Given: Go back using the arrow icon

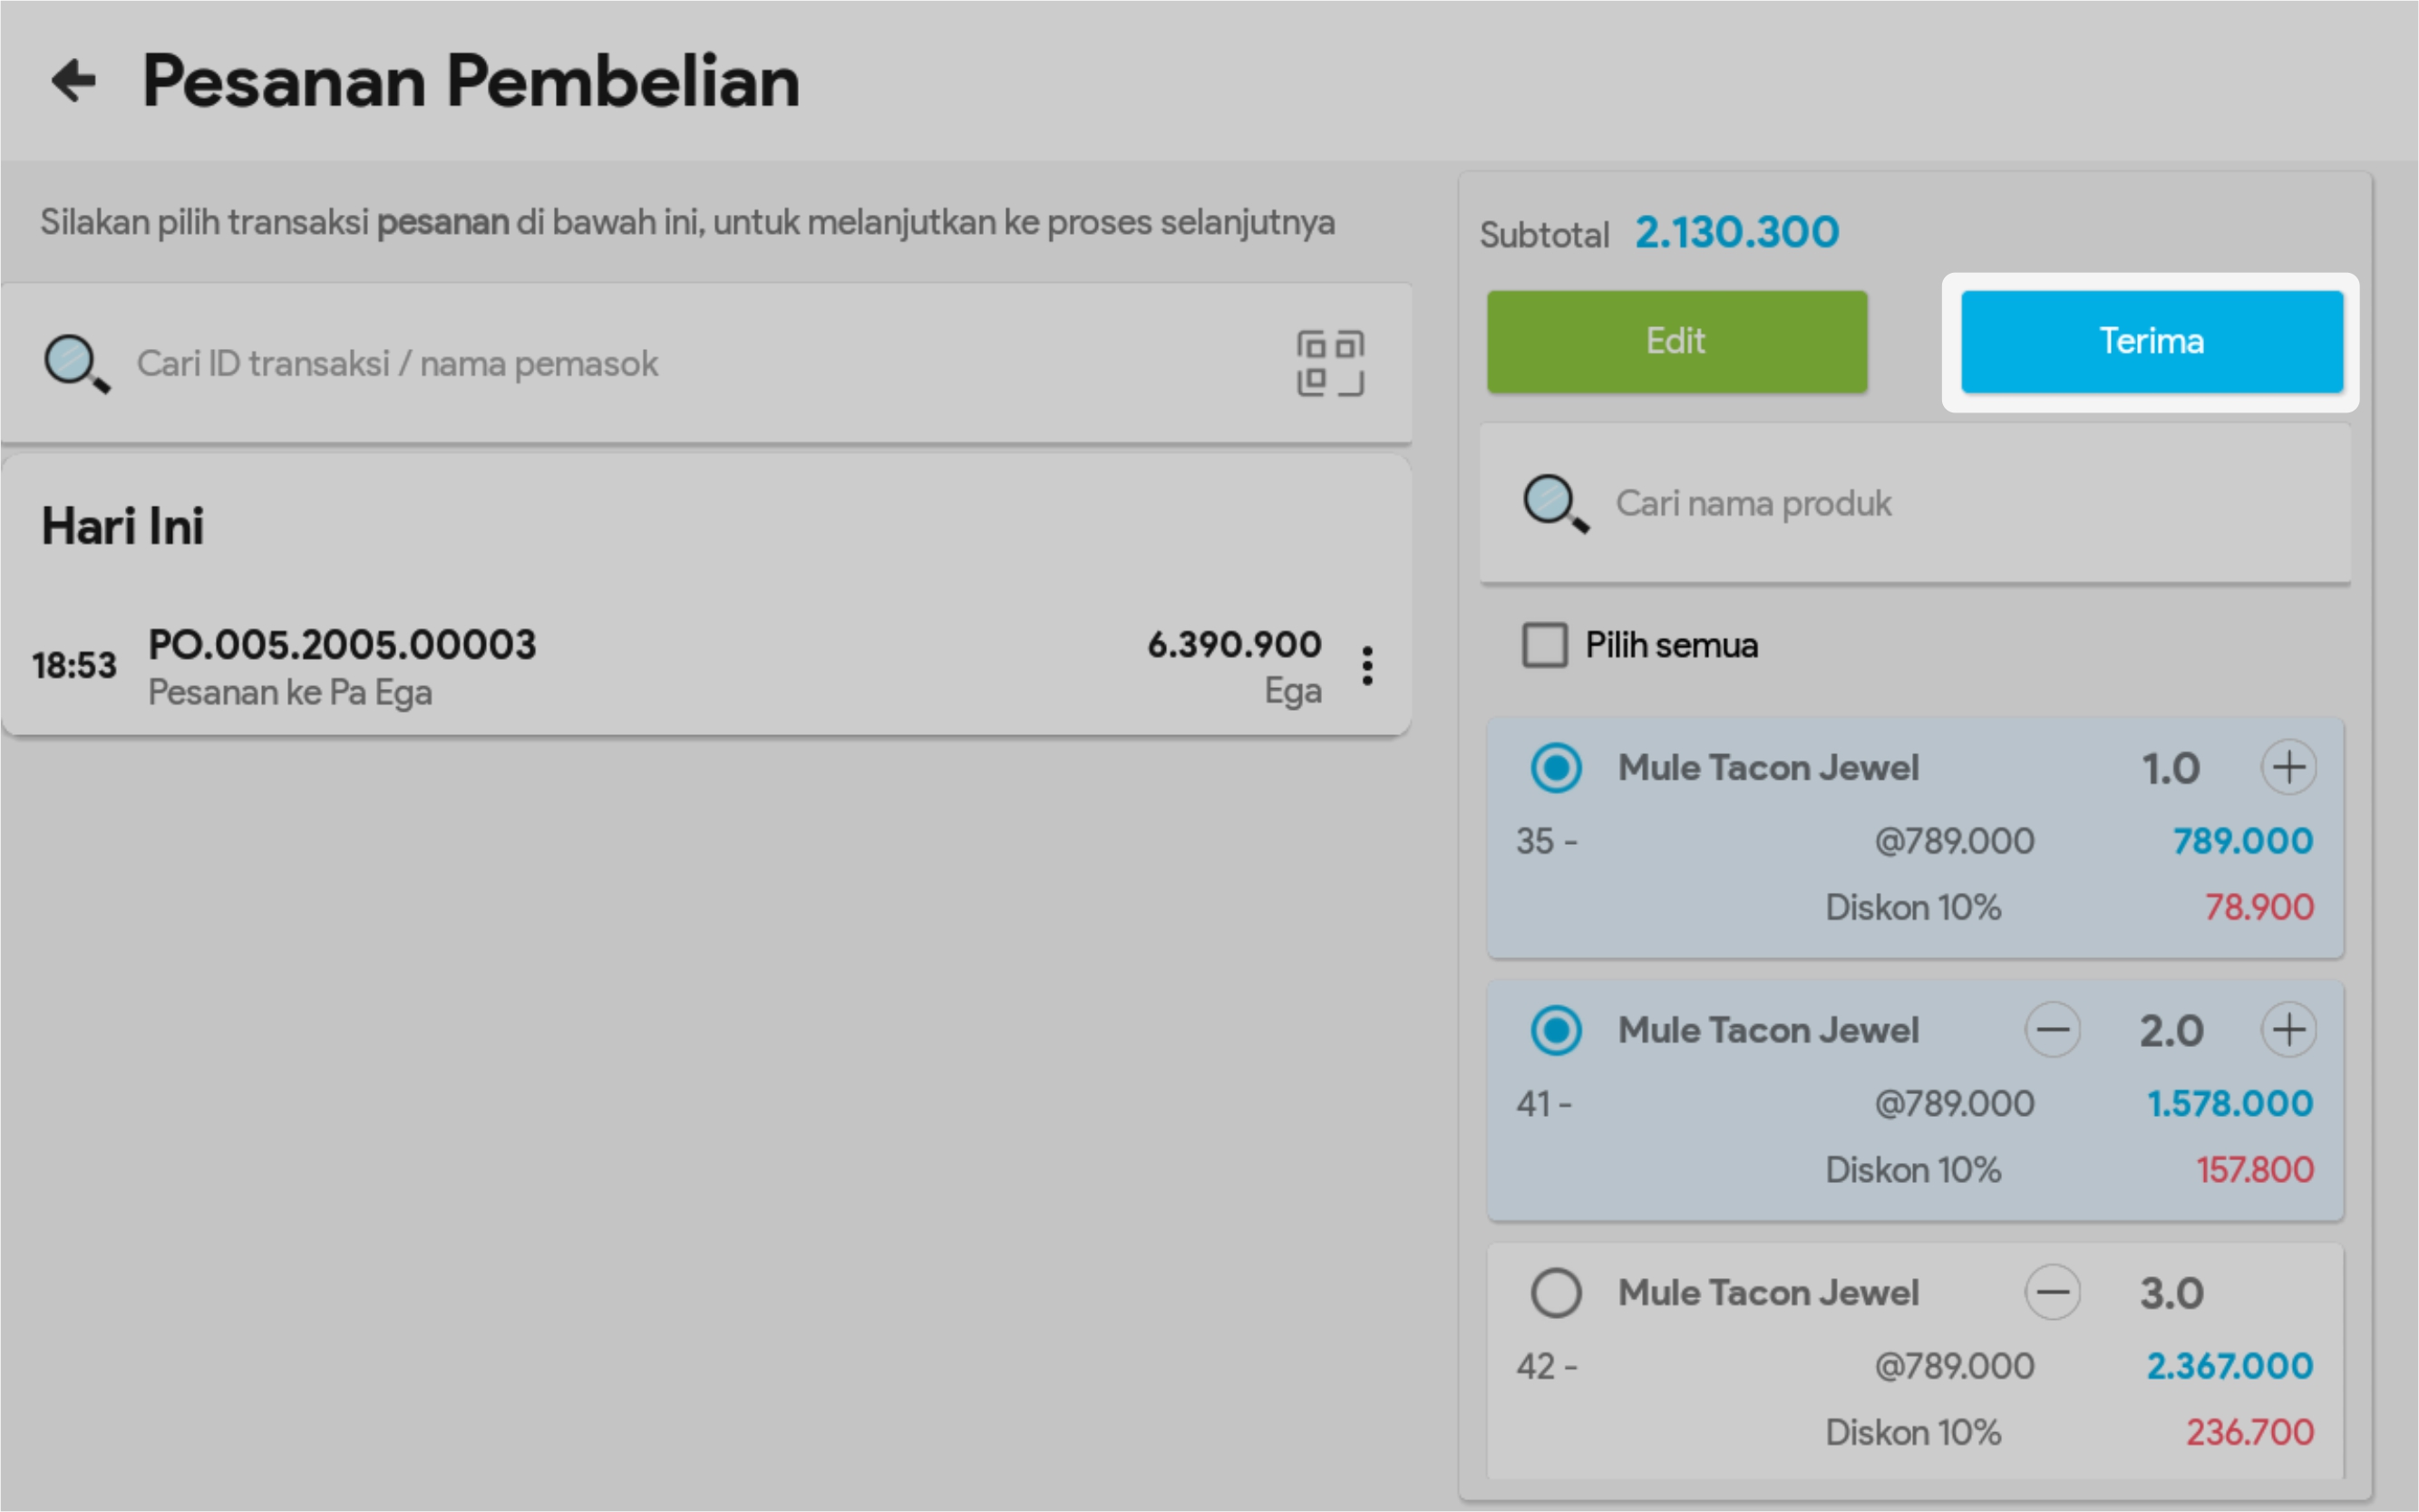Looking at the screenshot, I should [x=74, y=81].
